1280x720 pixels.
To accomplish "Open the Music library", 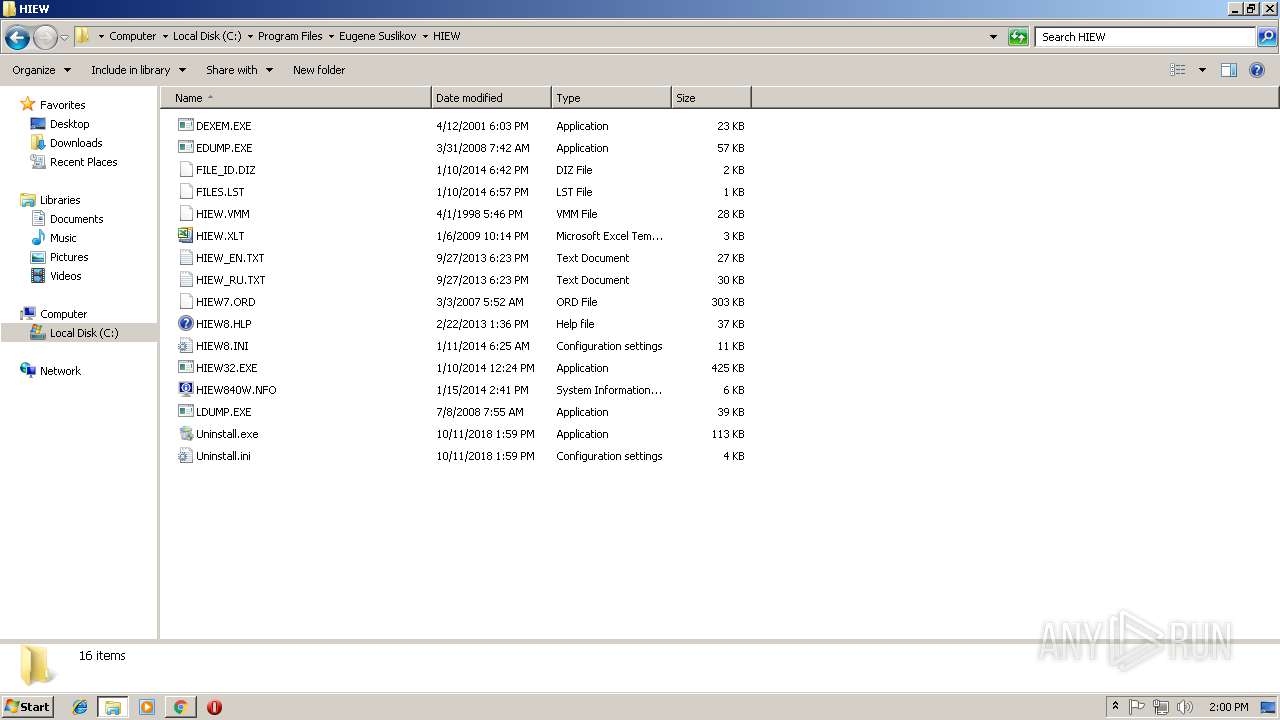I will (x=63, y=238).
